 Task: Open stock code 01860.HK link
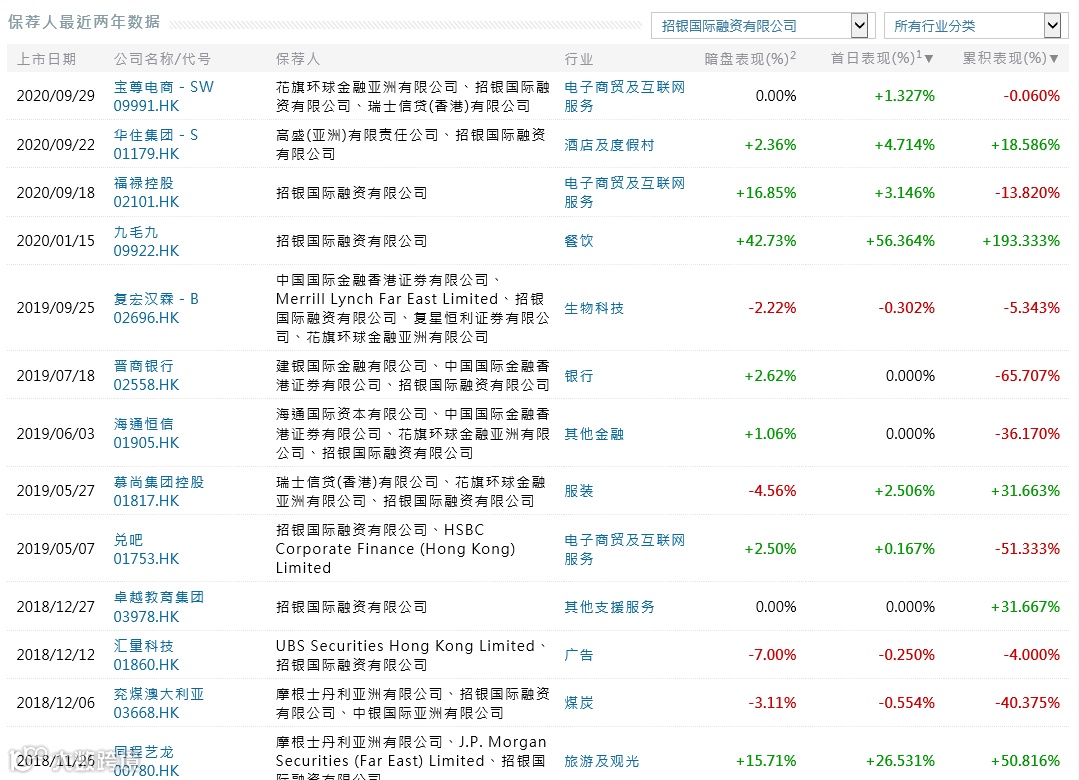tap(146, 665)
